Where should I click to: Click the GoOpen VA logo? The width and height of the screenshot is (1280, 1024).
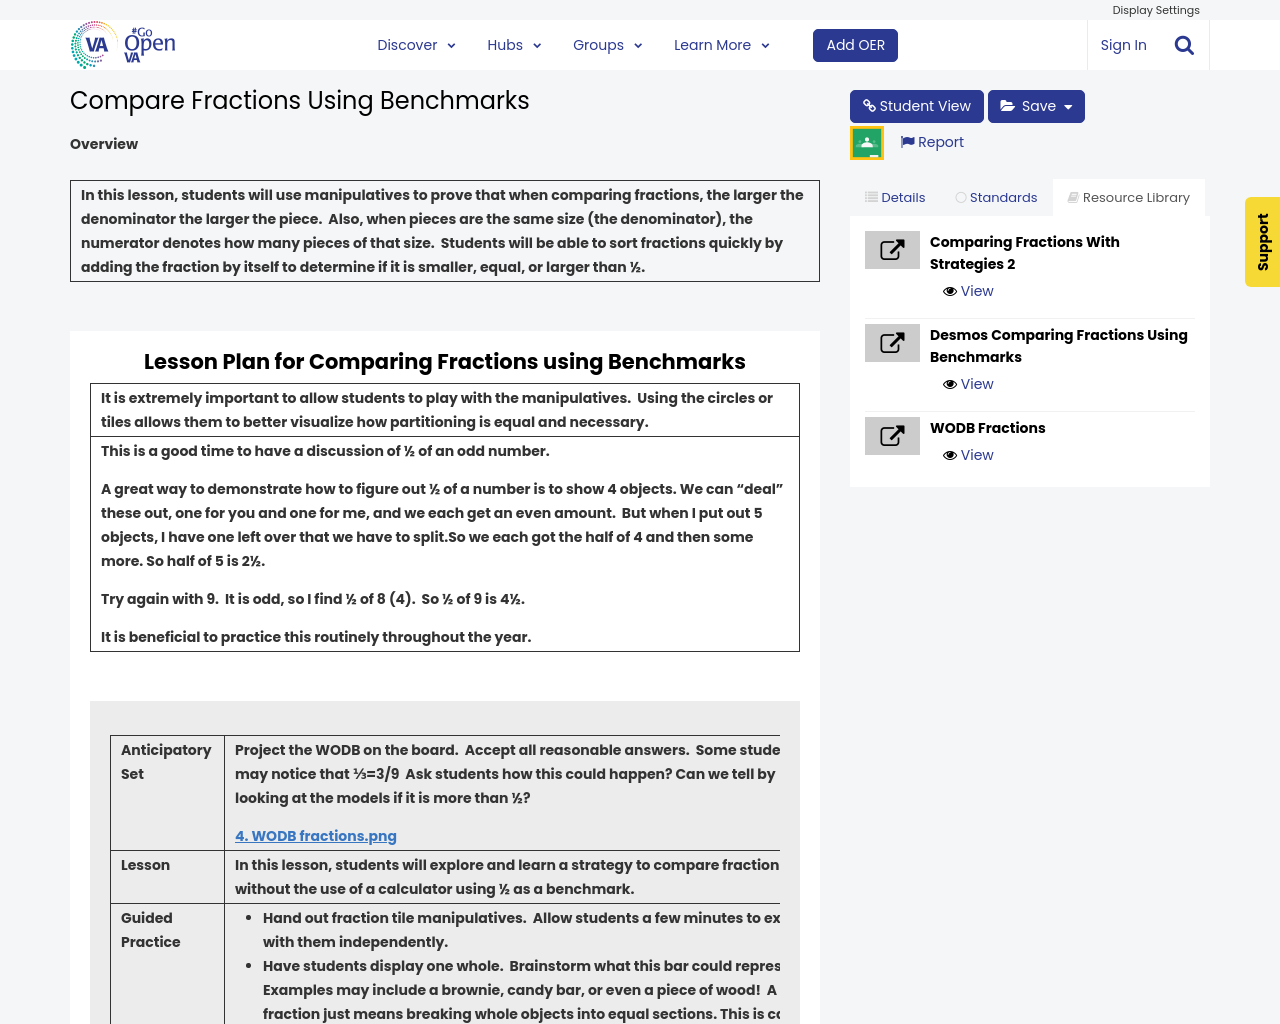123,45
